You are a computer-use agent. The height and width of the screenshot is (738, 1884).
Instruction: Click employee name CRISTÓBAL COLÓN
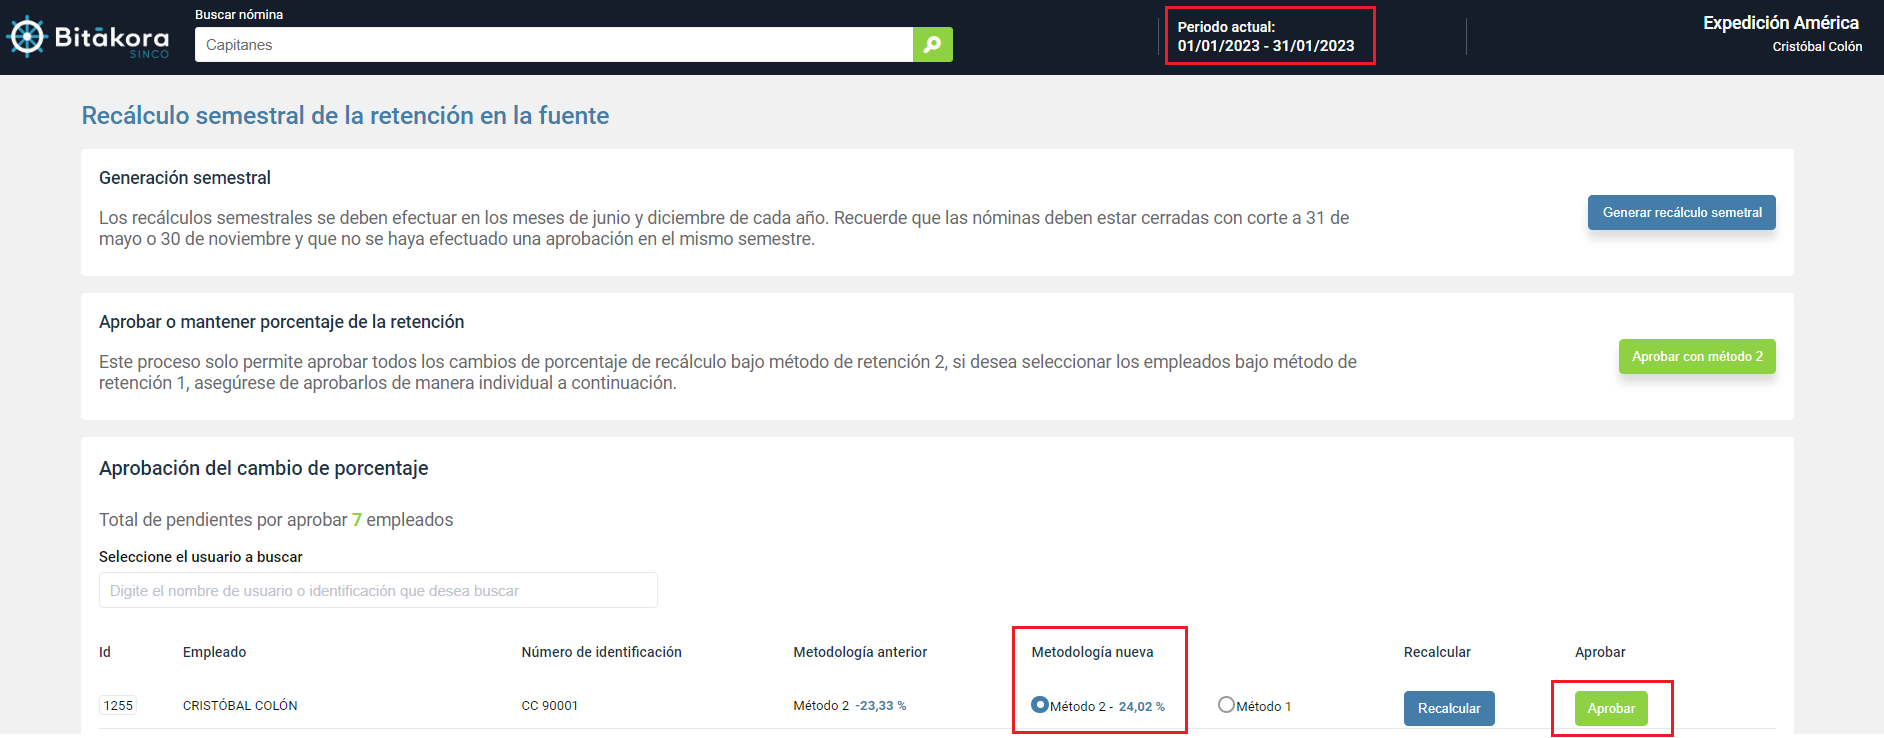pos(240,706)
